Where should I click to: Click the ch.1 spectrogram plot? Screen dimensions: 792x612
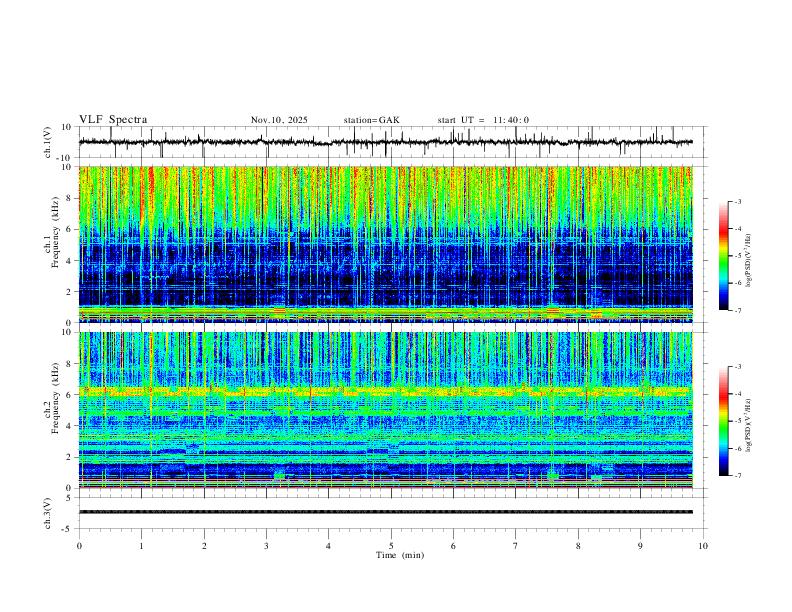(386, 244)
